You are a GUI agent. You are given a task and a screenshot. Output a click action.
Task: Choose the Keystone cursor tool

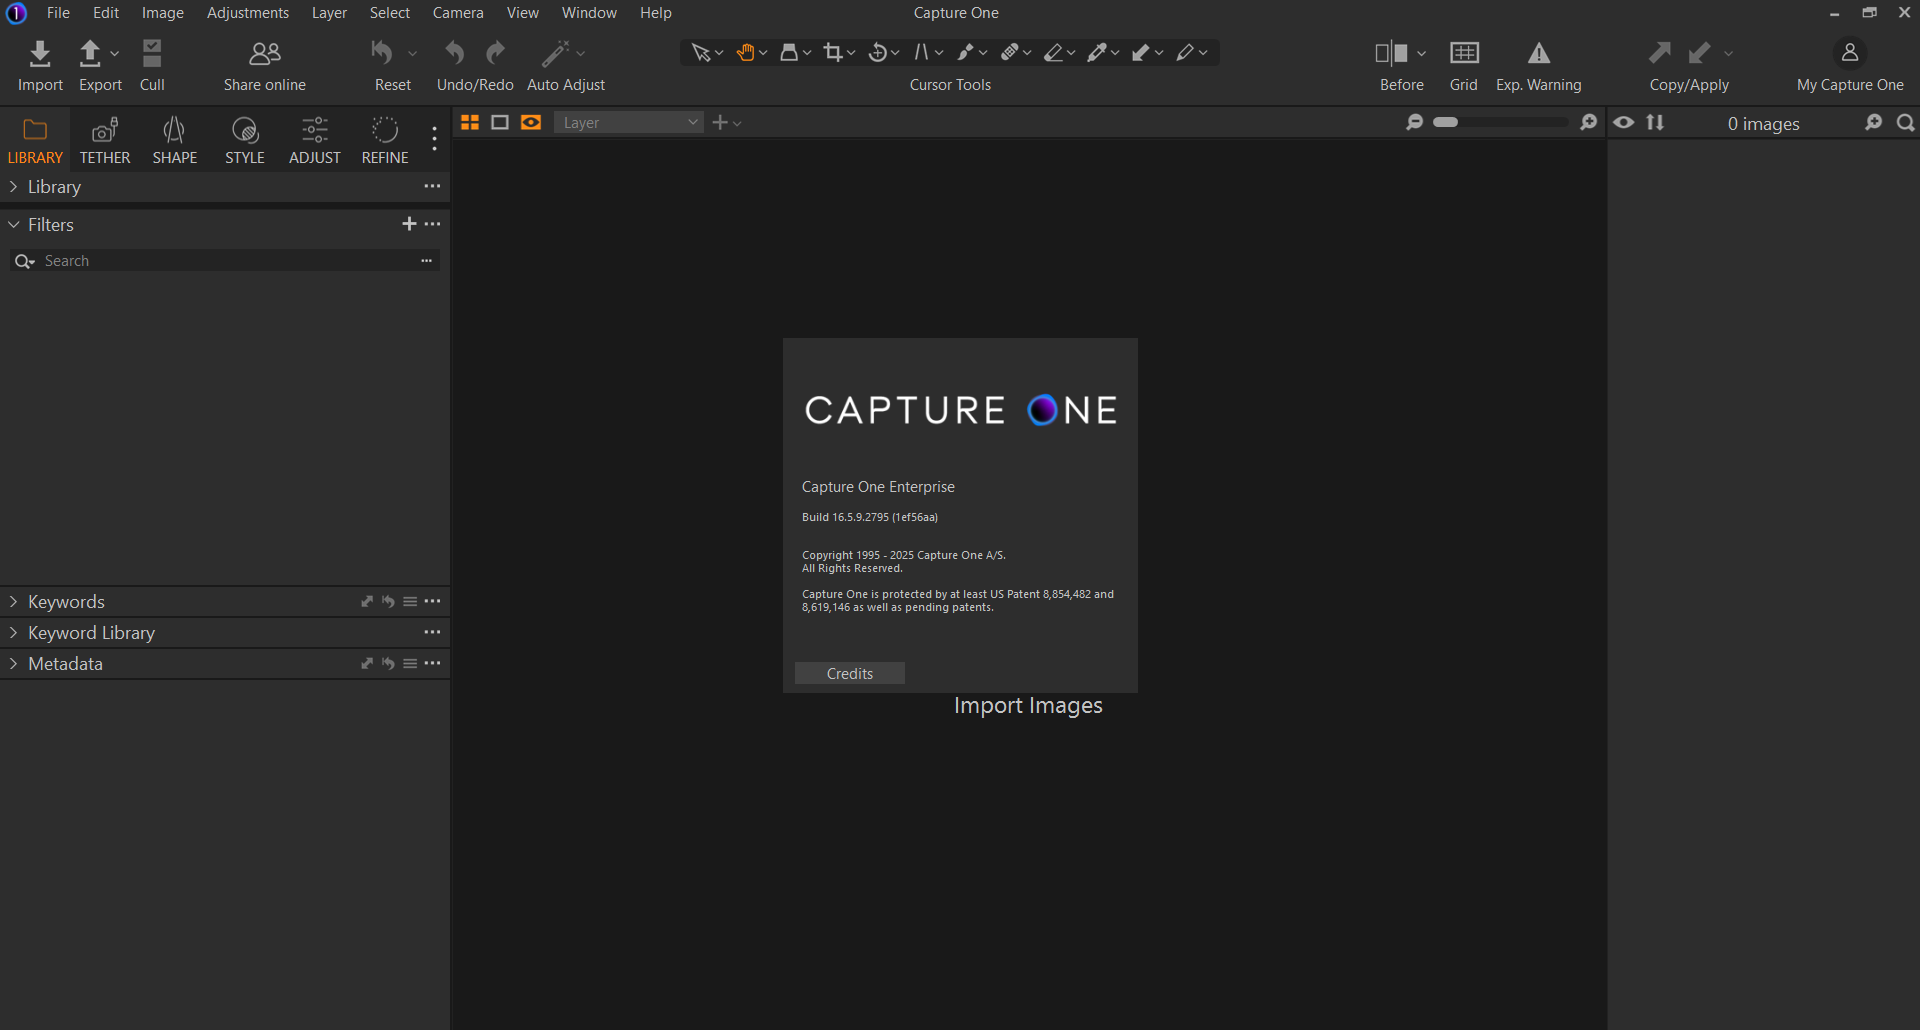pos(922,53)
